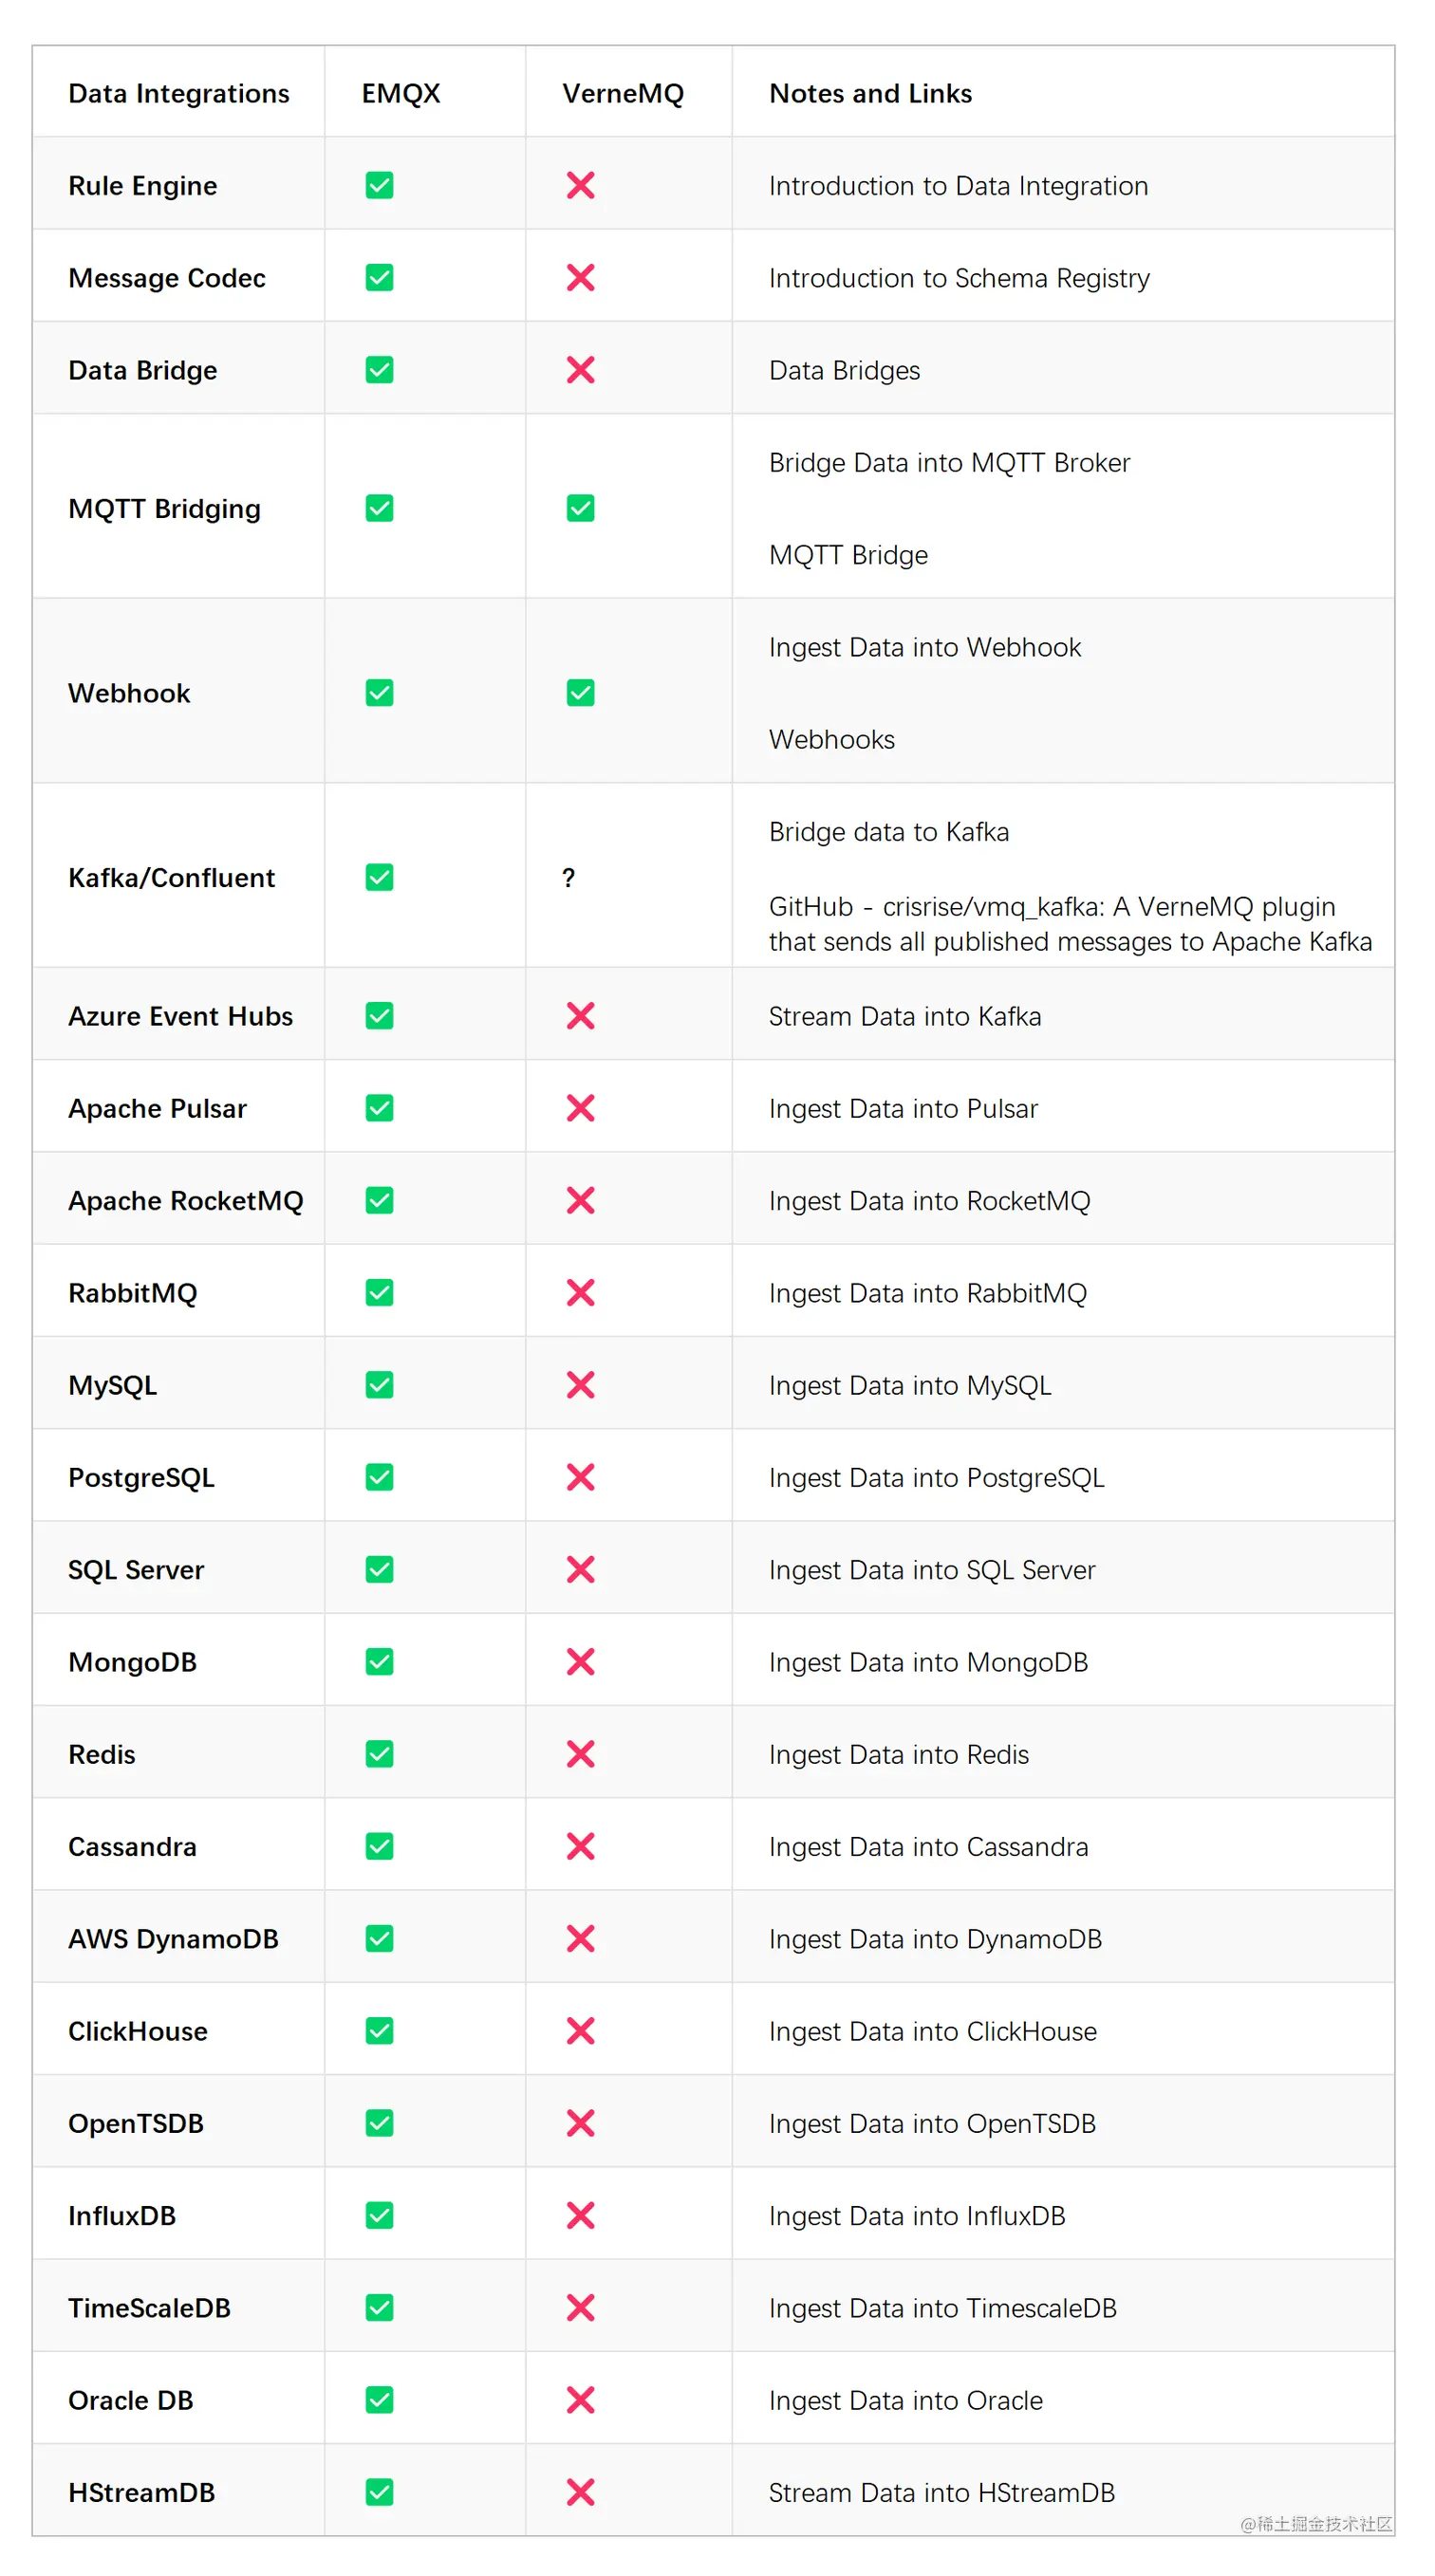Click the Data Integrations column header
1435x2576 pixels.
[x=178, y=93]
